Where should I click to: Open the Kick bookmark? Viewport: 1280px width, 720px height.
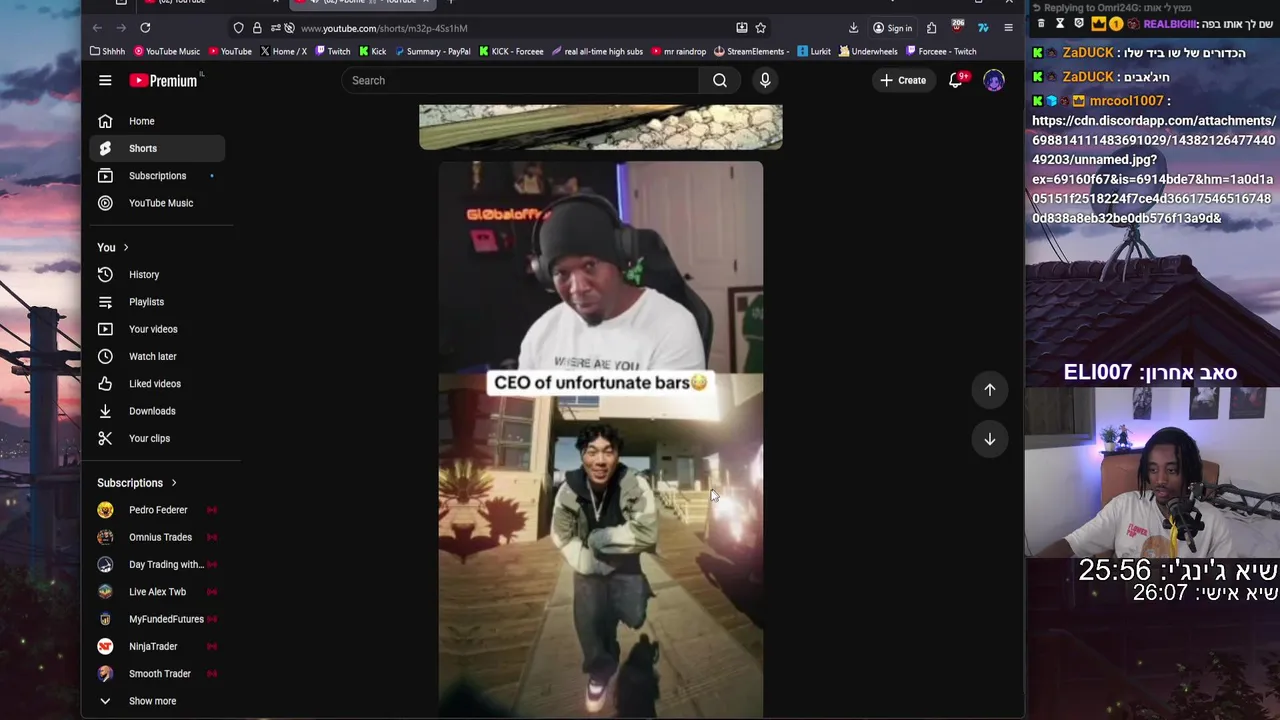(372, 51)
